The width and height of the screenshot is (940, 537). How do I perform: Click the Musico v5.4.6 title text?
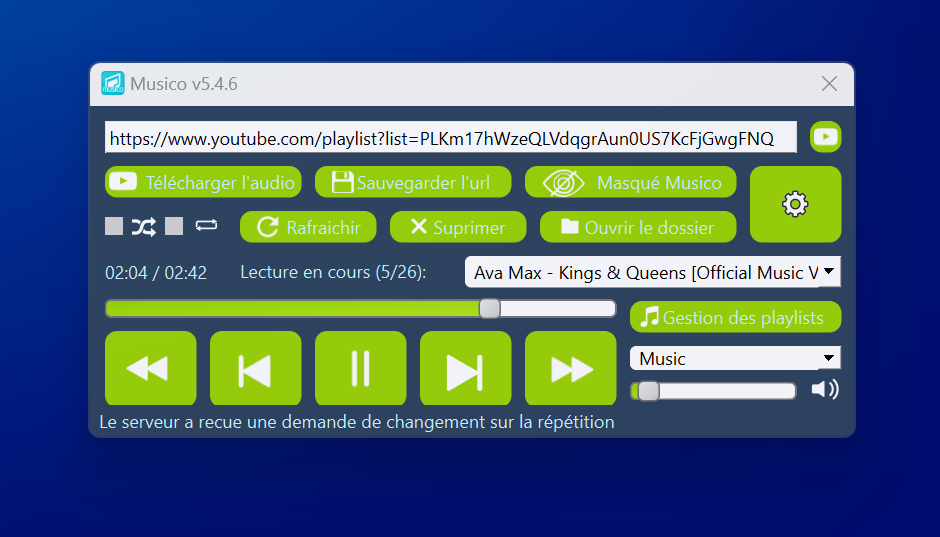coord(183,84)
